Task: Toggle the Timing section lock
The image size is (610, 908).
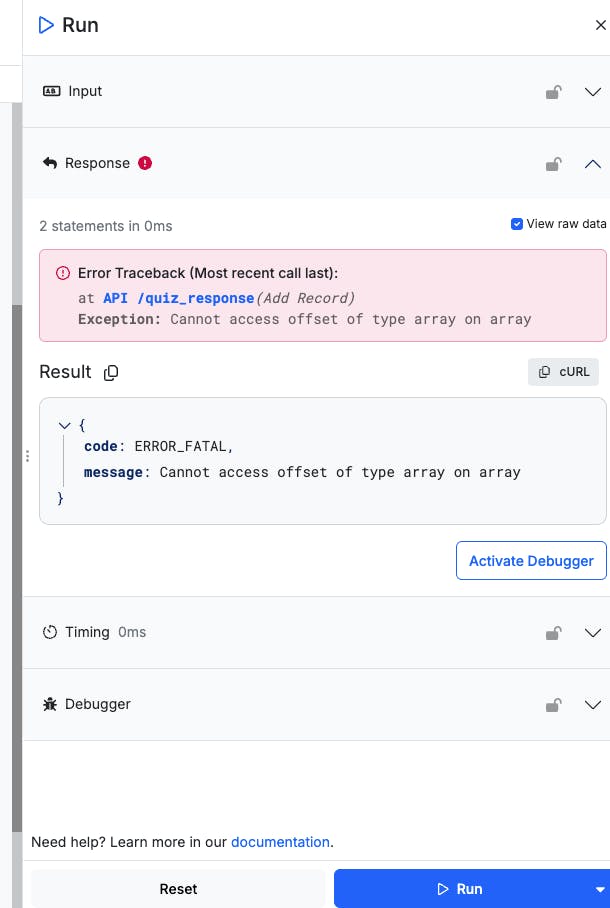Action: pos(553,633)
